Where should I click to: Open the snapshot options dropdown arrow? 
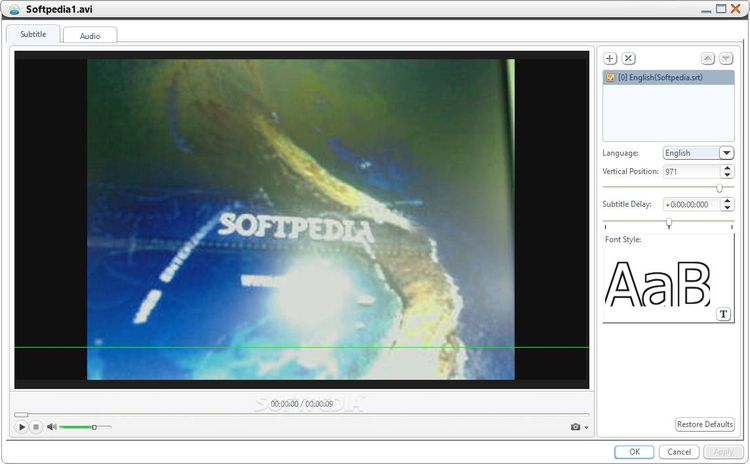[x=586, y=427]
